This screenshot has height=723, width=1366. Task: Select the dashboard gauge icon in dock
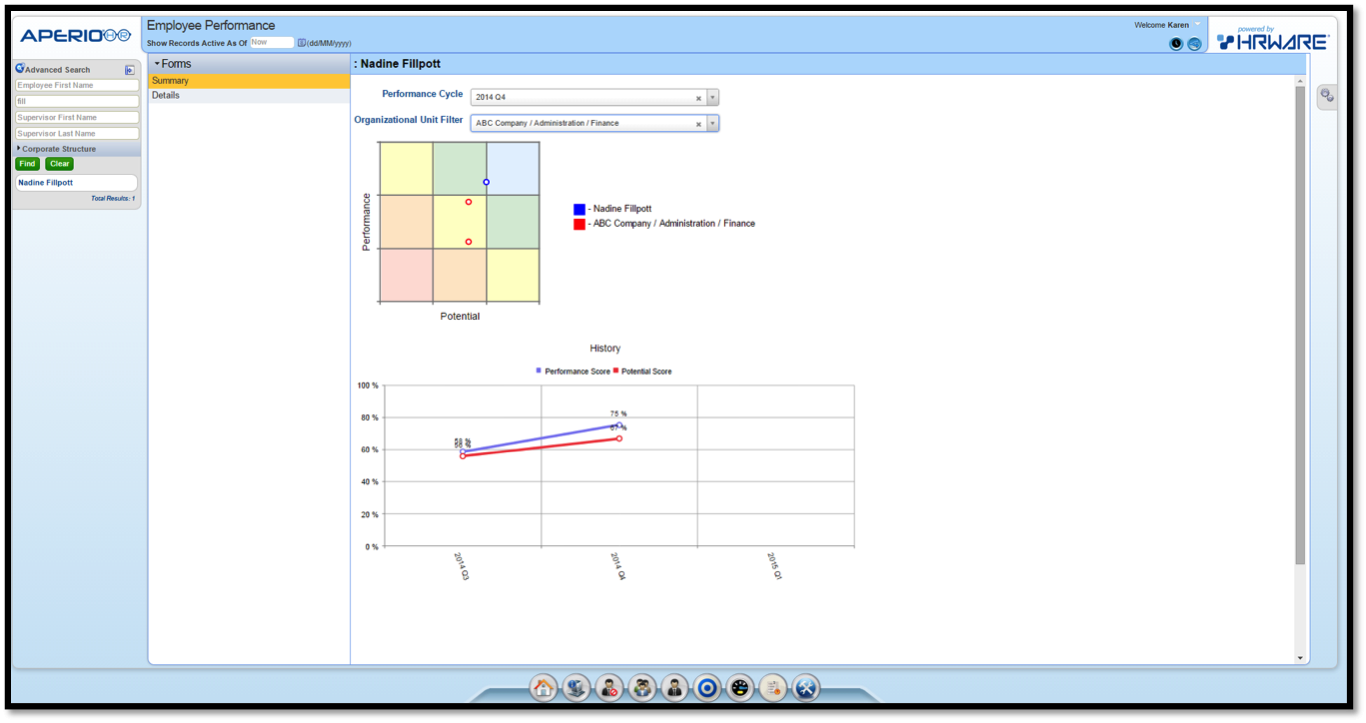(x=739, y=688)
